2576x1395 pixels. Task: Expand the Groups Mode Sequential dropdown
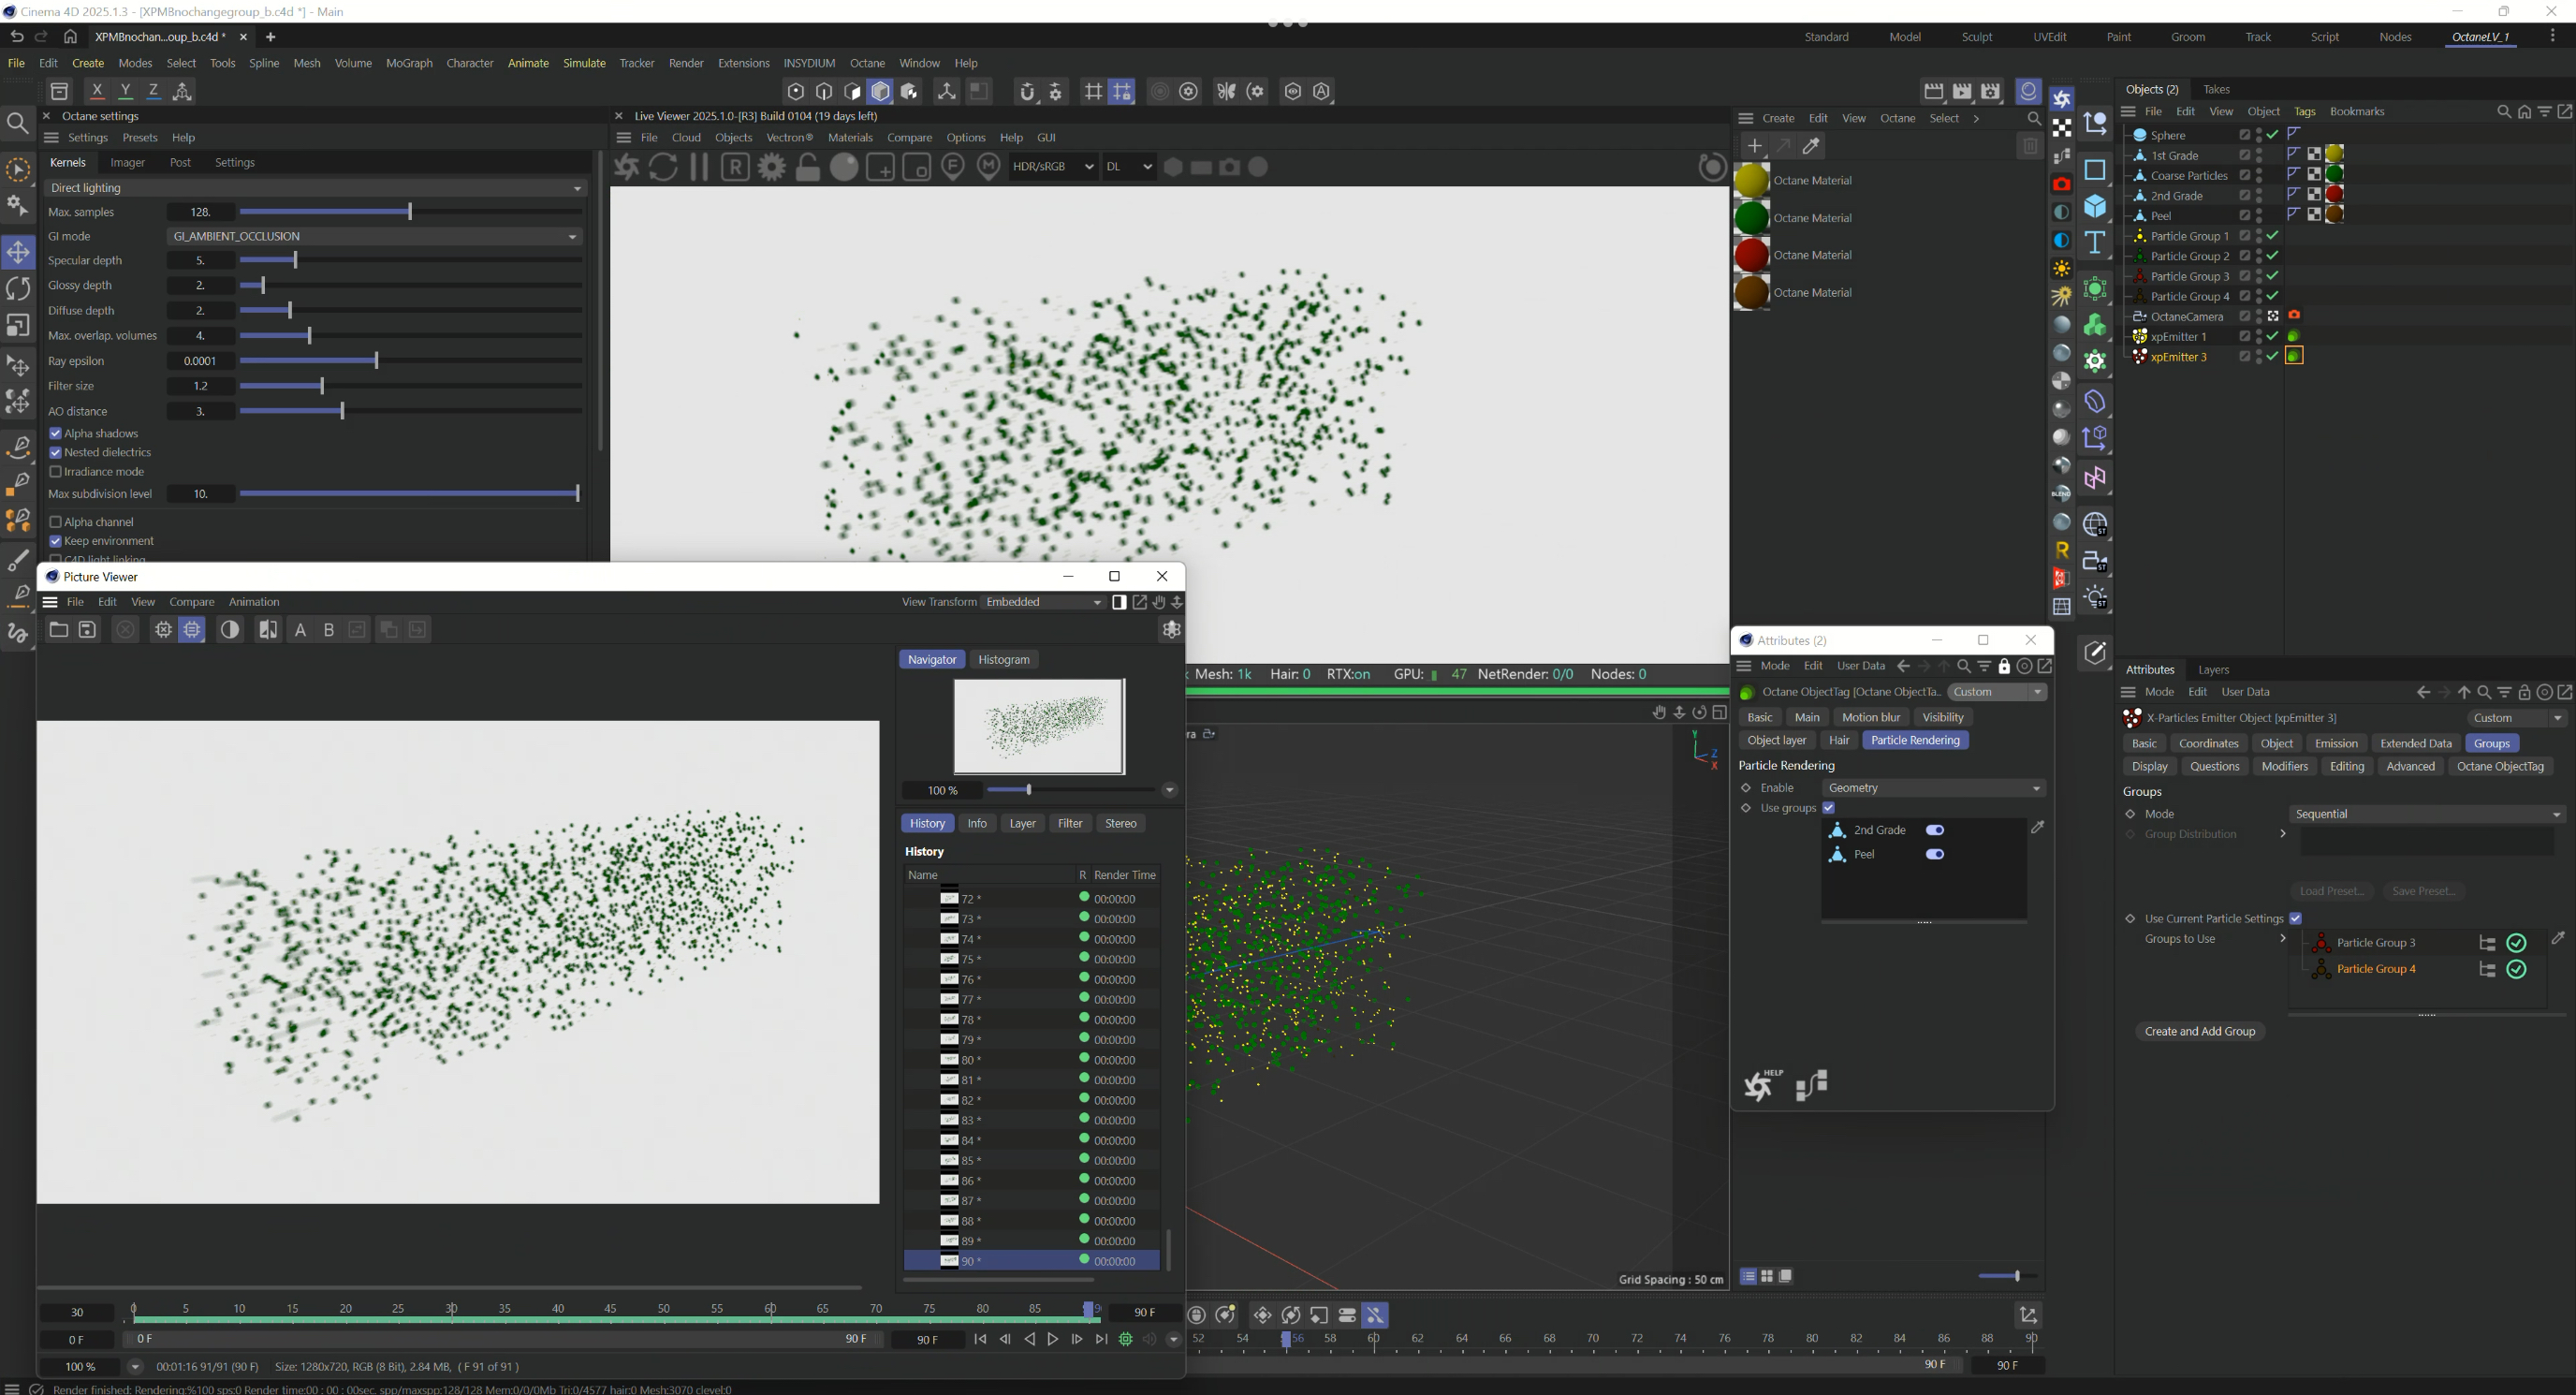click(2426, 815)
